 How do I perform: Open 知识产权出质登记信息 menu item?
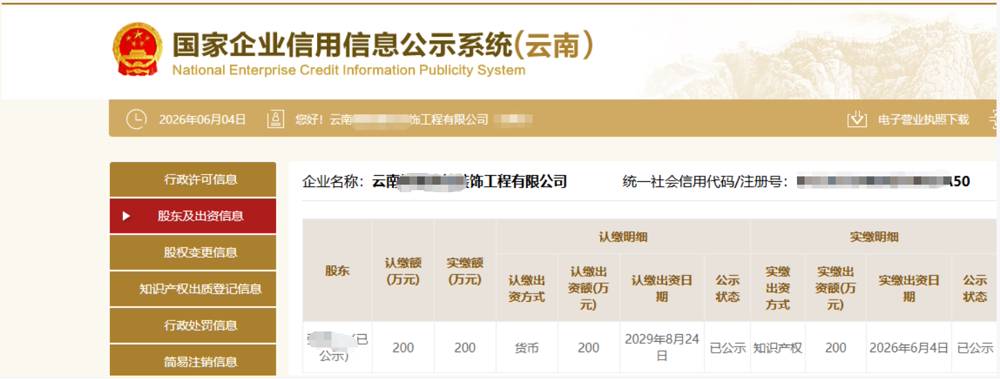[193, 288]
